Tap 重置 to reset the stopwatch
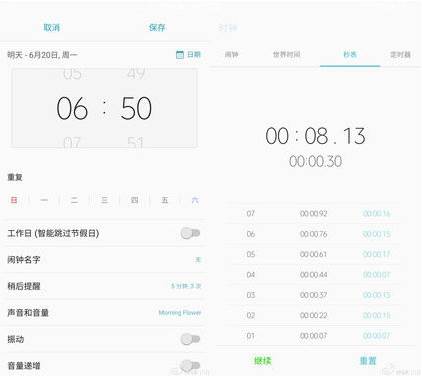This screenshot has width=422, height=376. 368,360
